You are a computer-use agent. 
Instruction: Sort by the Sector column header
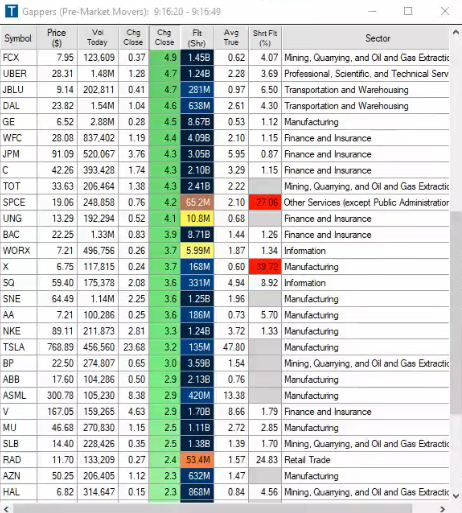coord(366,38)
